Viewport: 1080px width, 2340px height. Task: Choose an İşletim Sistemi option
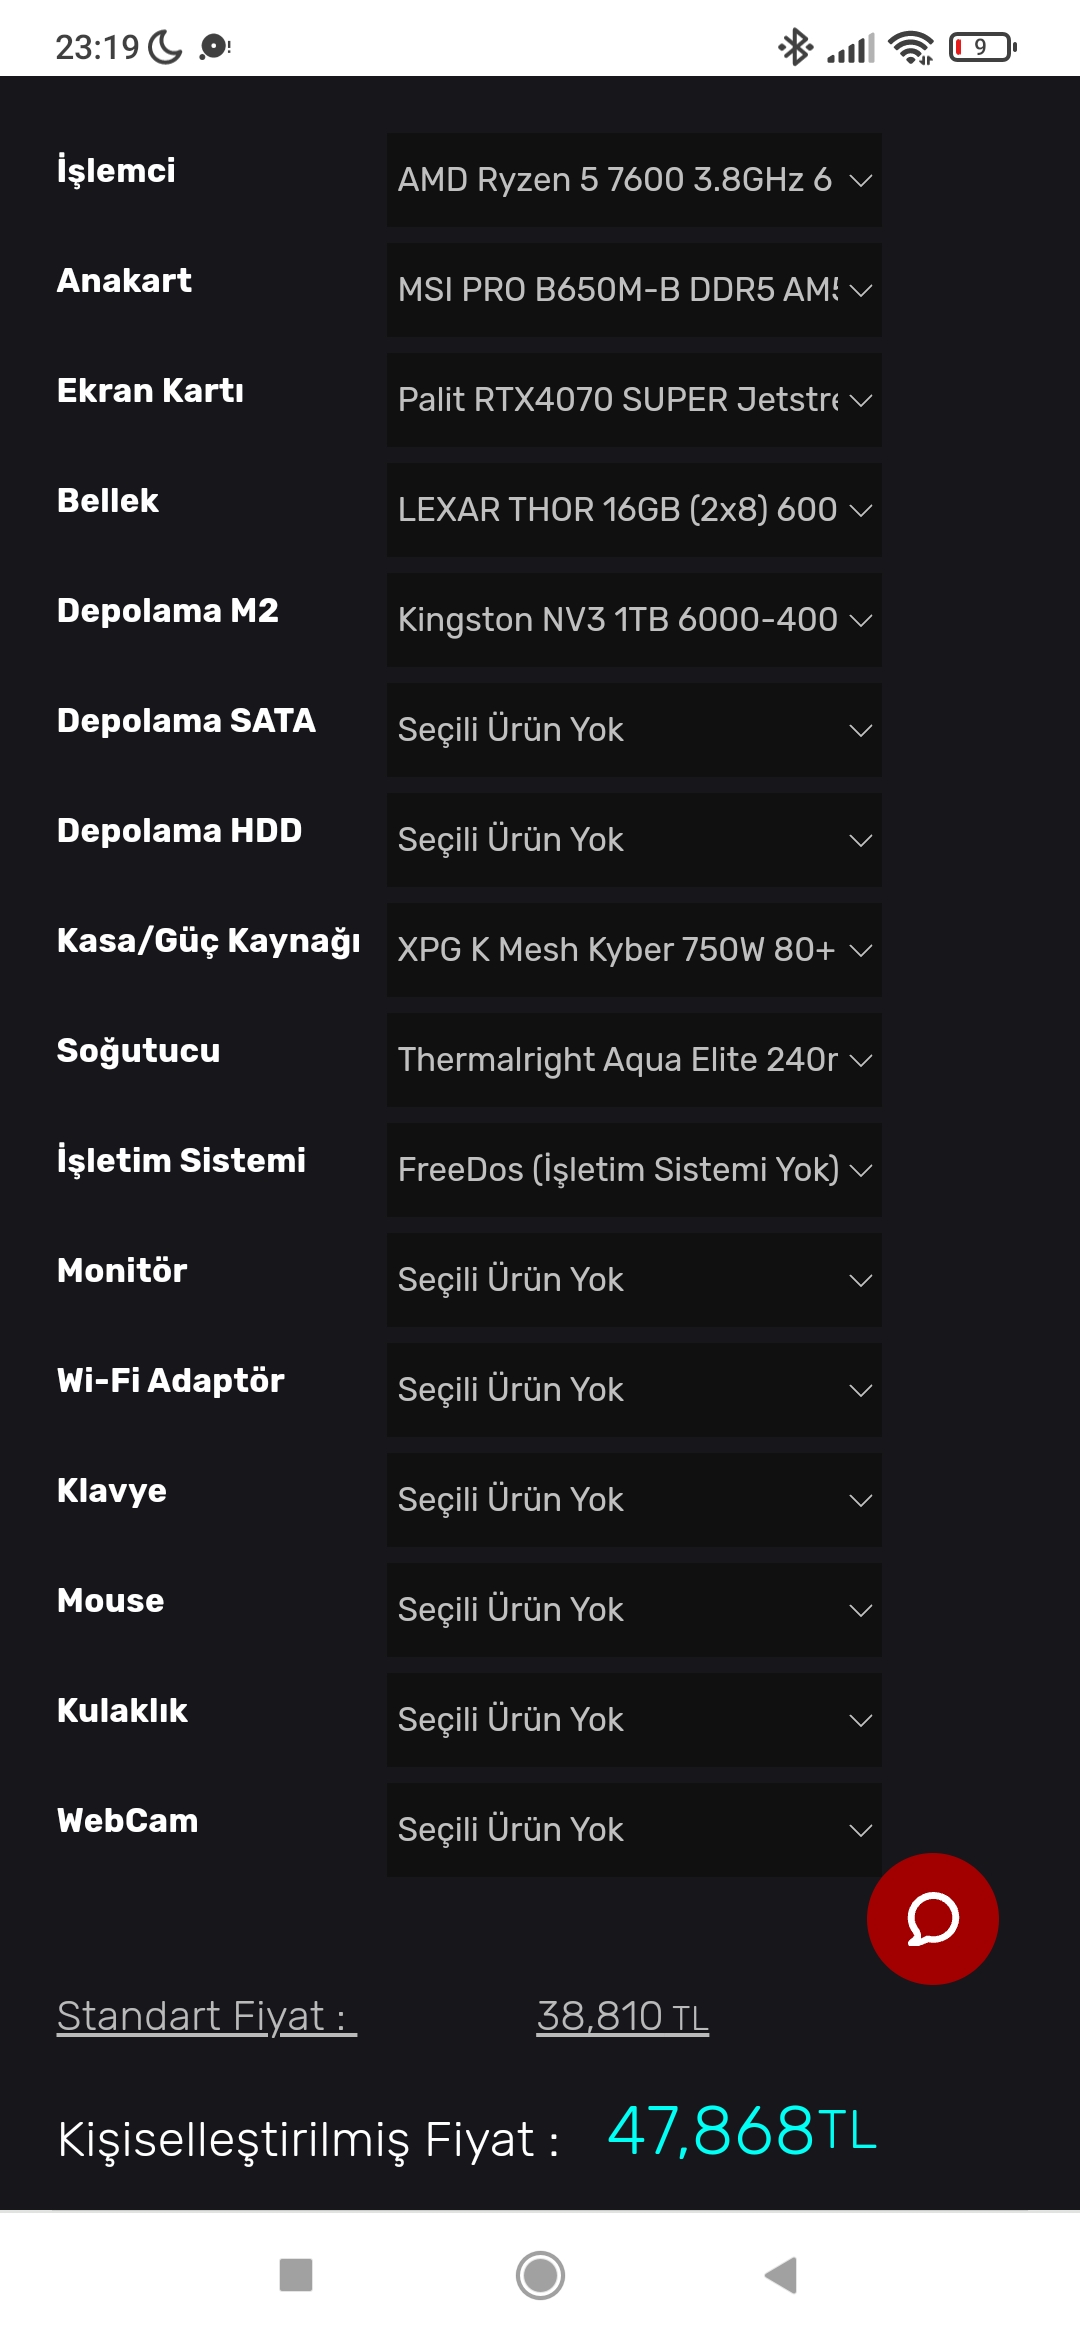tap(634, 1170)
